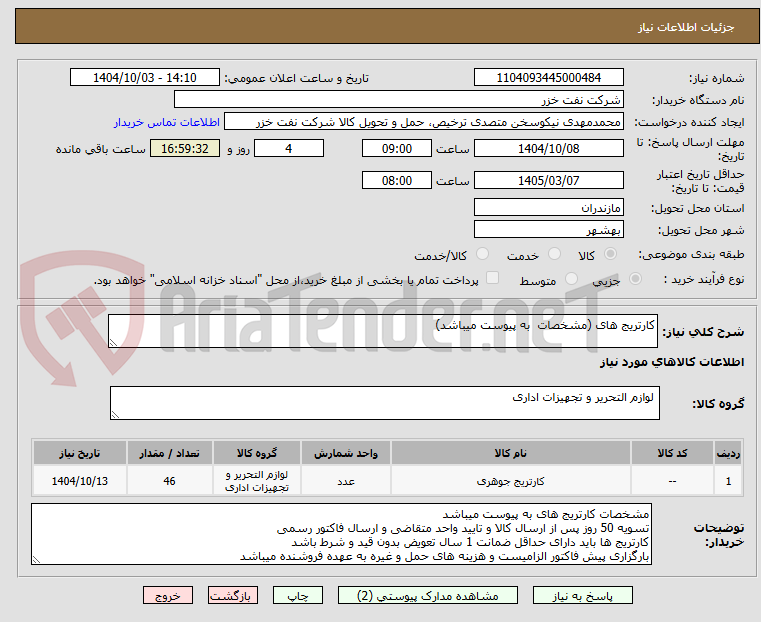Screen dimensions: 761x622
Task: Click the resize grip of شرح کلی نیاز box
Action: click(113, 343)
